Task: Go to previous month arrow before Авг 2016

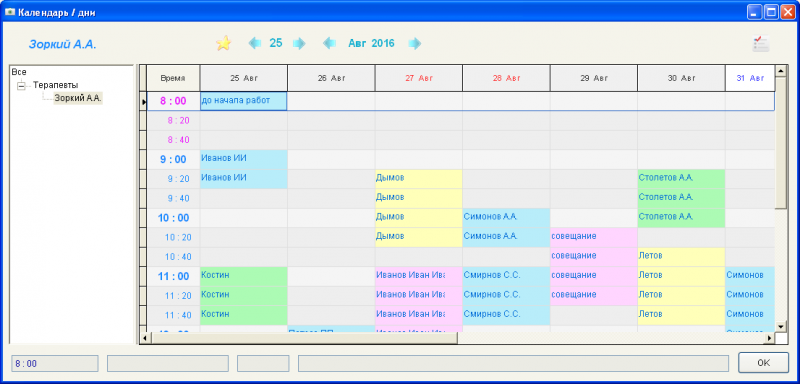Action: tap(330, 43)
